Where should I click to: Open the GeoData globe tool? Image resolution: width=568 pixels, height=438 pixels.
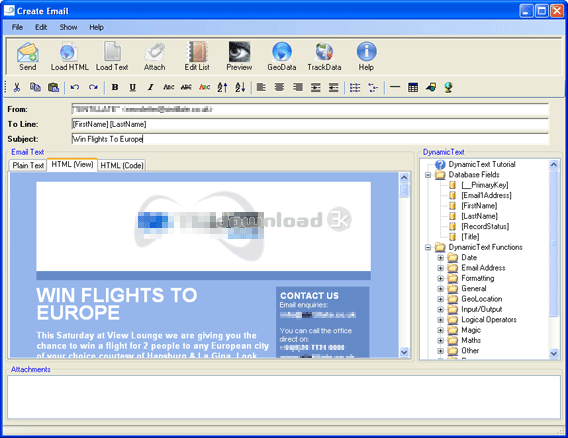tap(281, 56)
